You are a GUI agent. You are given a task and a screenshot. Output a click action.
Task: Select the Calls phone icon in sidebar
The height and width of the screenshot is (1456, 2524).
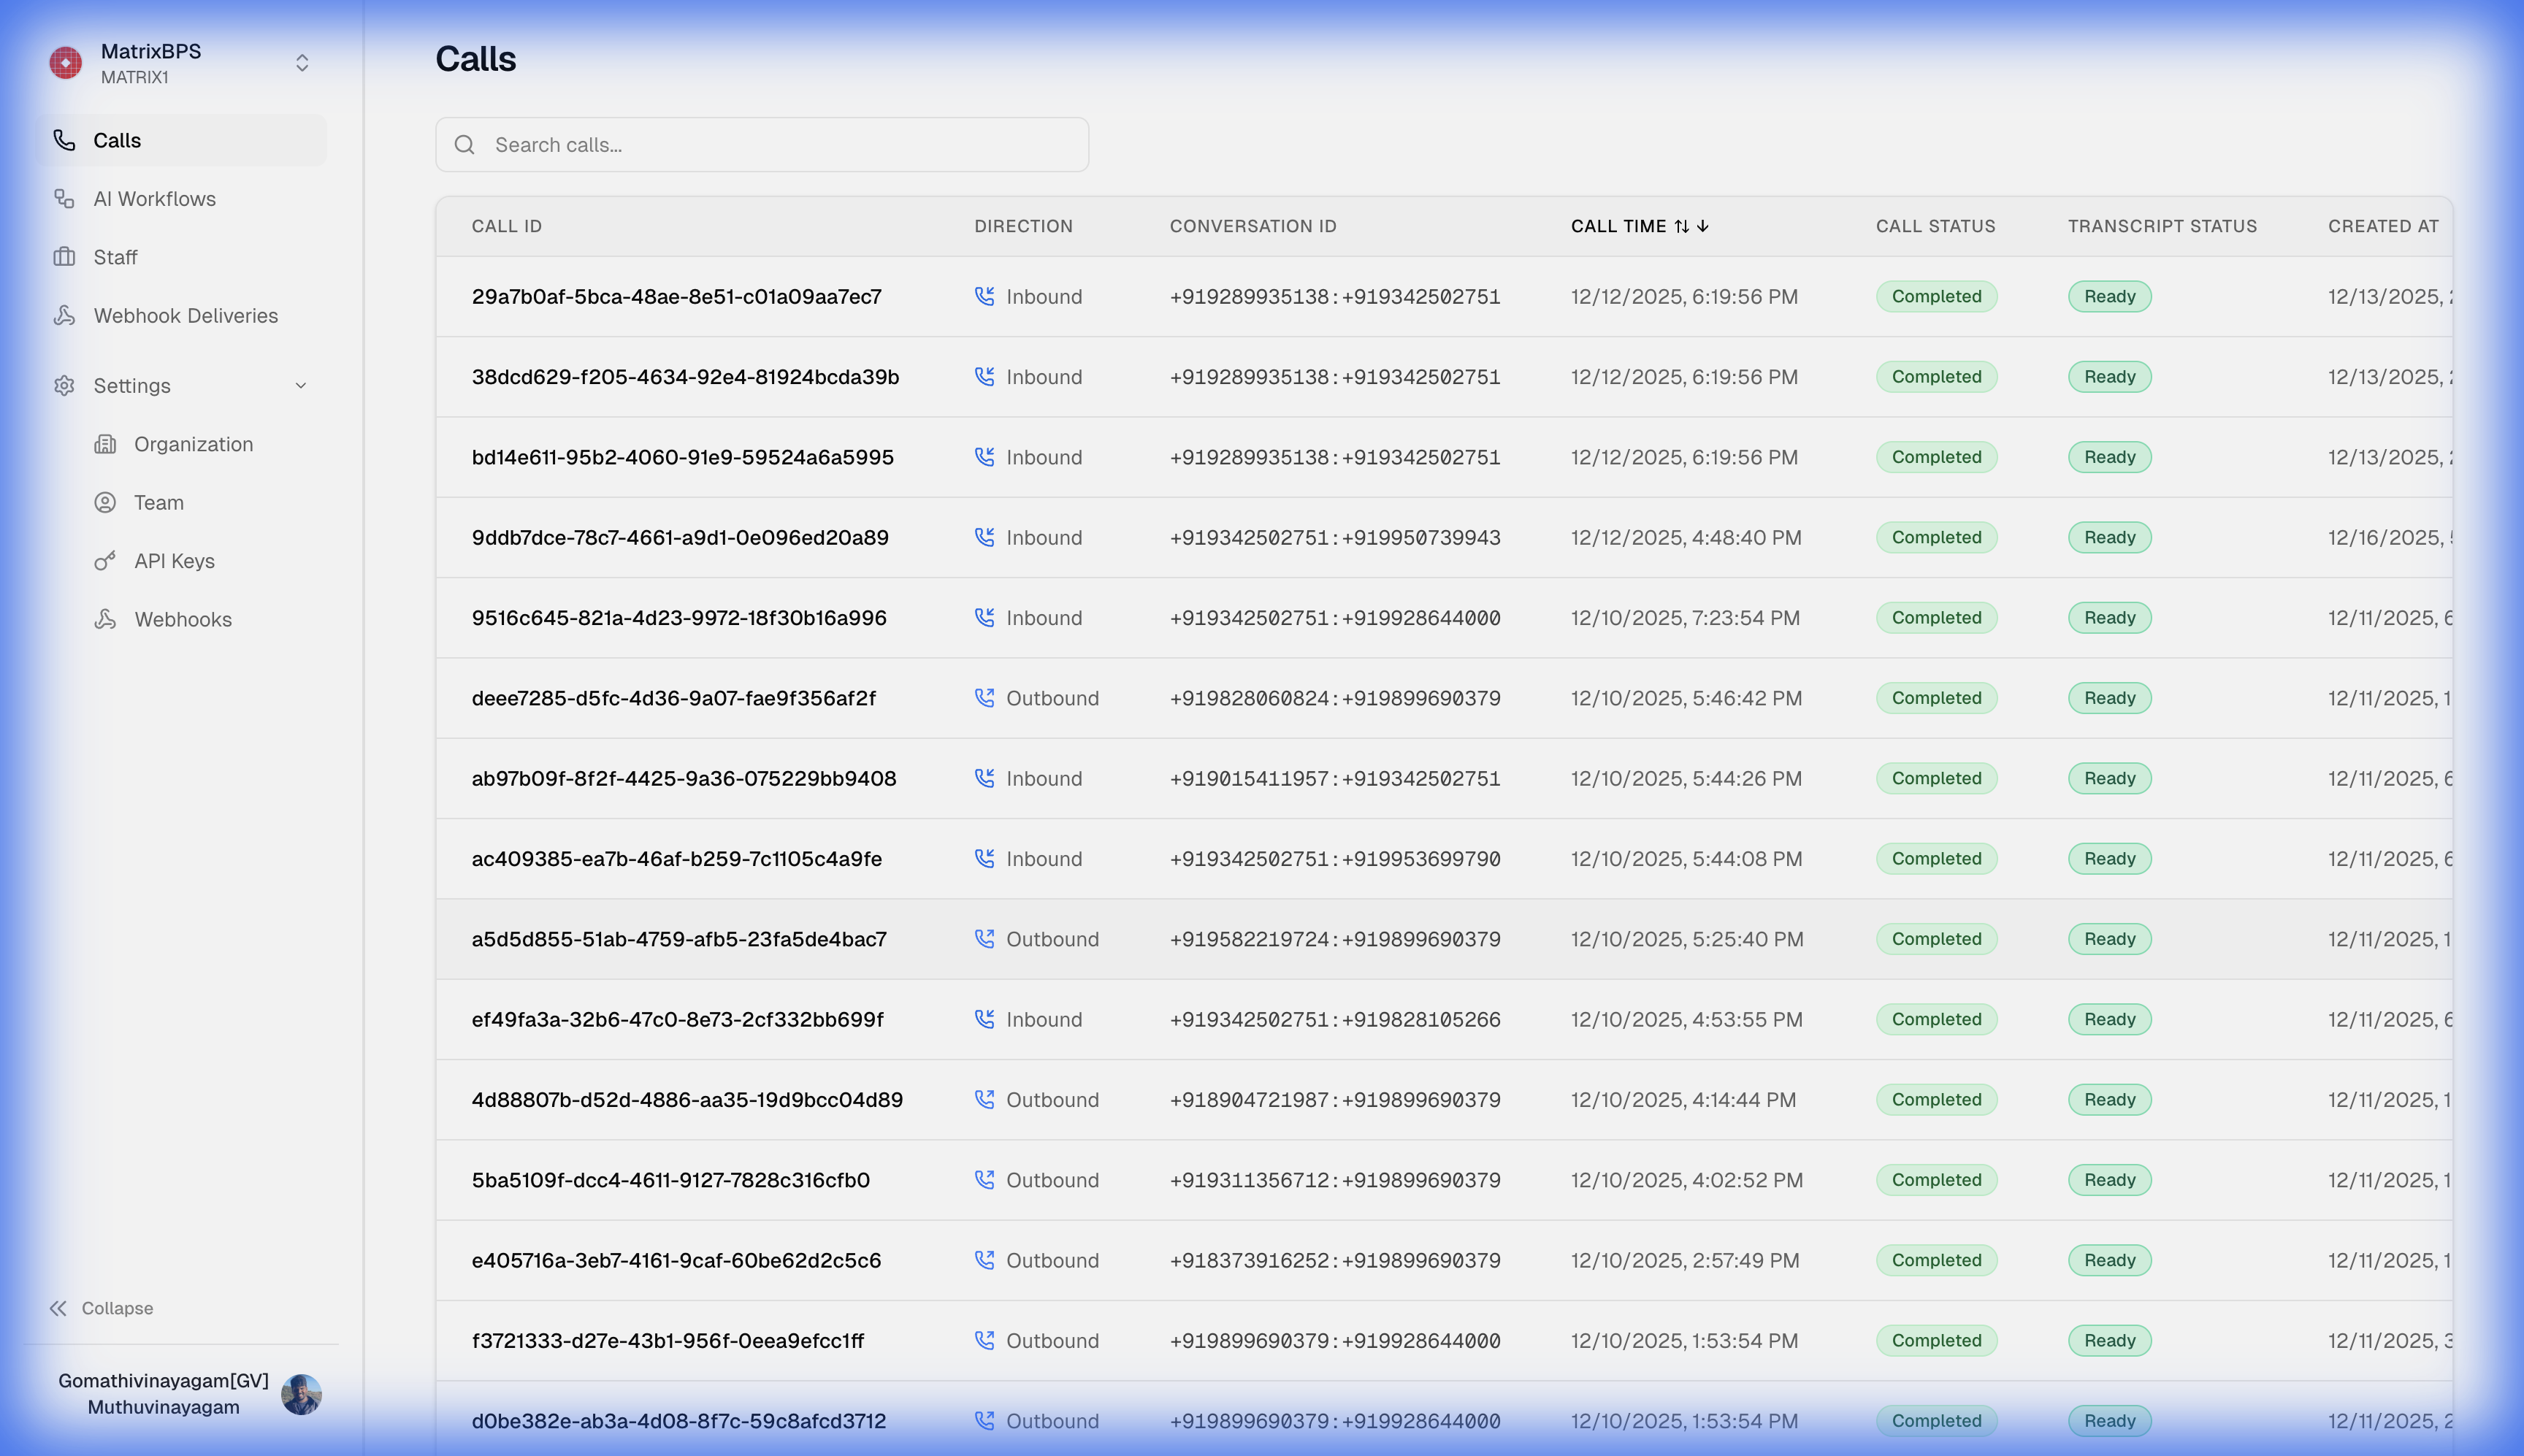click(64, 140)
